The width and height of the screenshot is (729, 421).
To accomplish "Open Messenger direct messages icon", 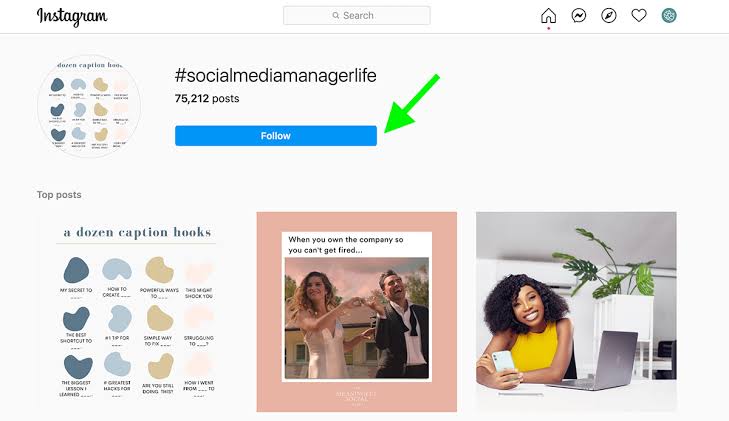I will click(x=579, y=16).
